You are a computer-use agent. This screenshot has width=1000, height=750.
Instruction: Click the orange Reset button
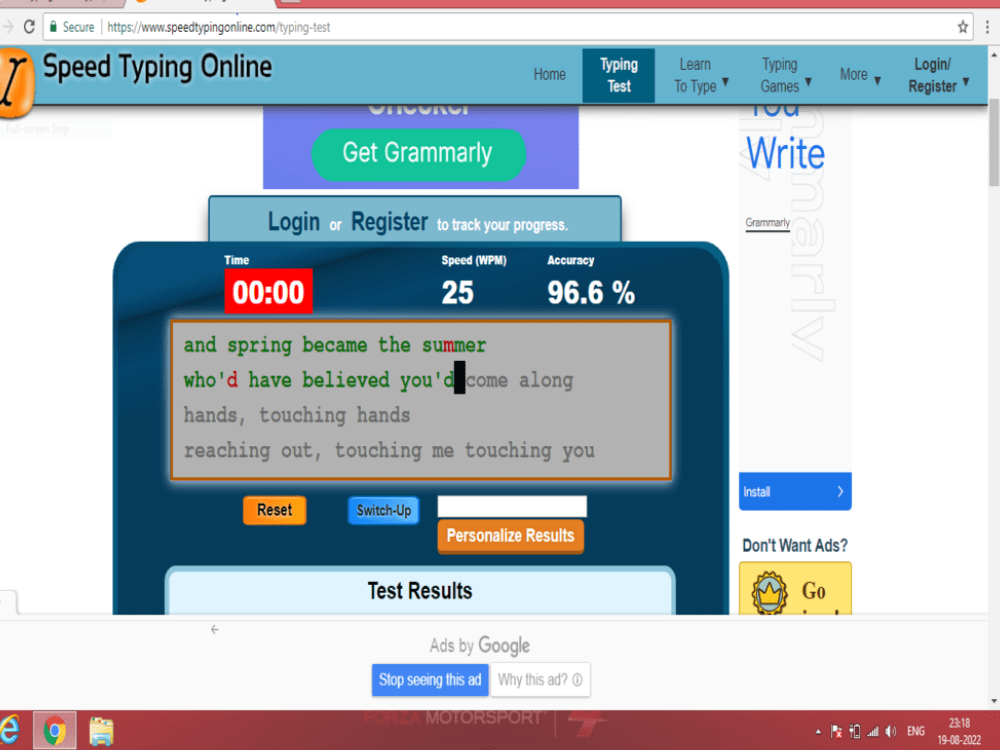(x=274, y=510)
